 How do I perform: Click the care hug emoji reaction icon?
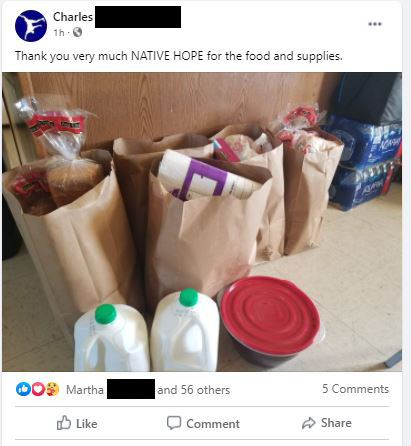tap(52, 389)
